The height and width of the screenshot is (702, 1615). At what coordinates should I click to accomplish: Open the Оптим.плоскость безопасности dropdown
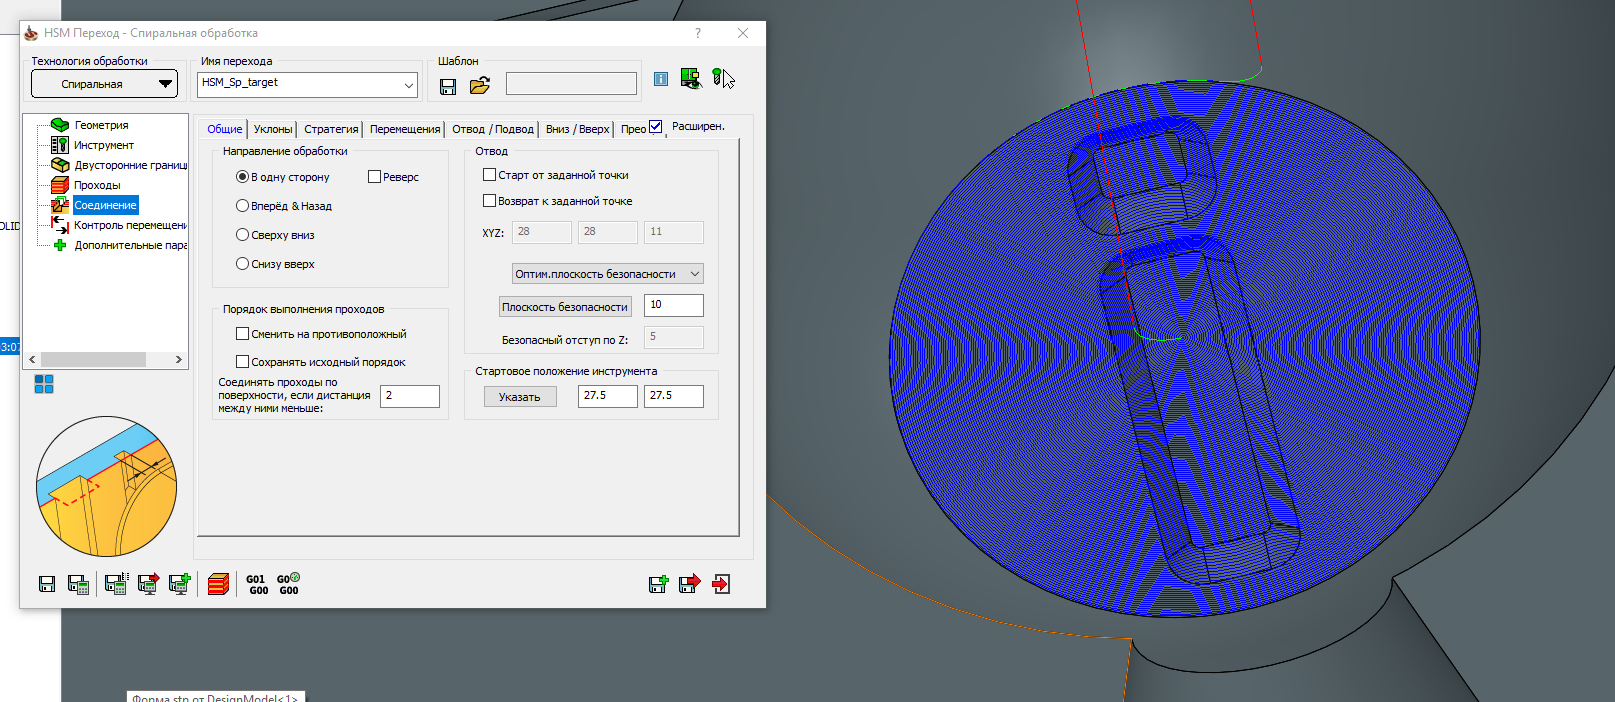607,274
